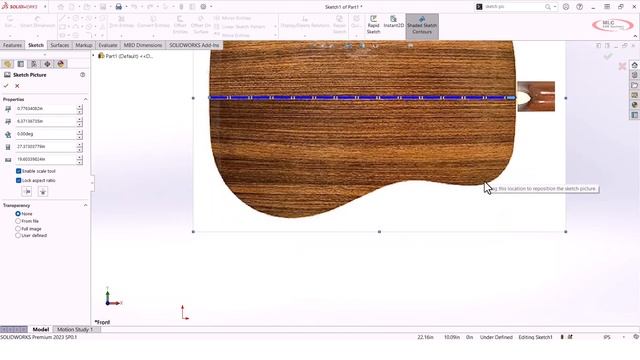
Task: Click the picture width input field
Action: point(46,147)
